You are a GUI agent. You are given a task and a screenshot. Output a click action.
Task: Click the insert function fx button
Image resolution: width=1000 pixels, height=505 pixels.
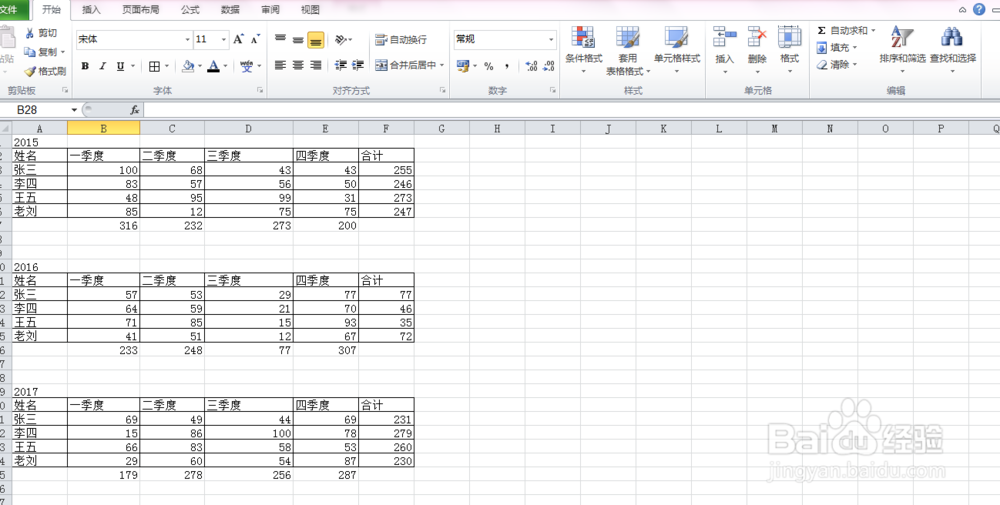pos(135,110)
